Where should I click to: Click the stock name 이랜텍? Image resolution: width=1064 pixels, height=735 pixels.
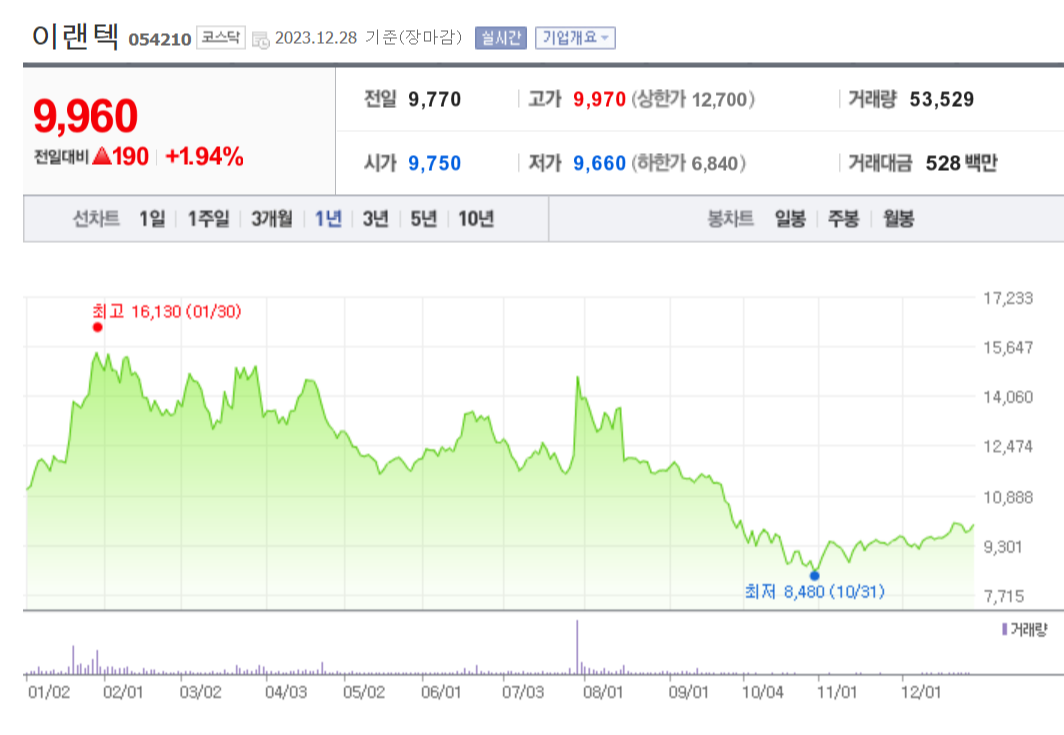point(75,36)
